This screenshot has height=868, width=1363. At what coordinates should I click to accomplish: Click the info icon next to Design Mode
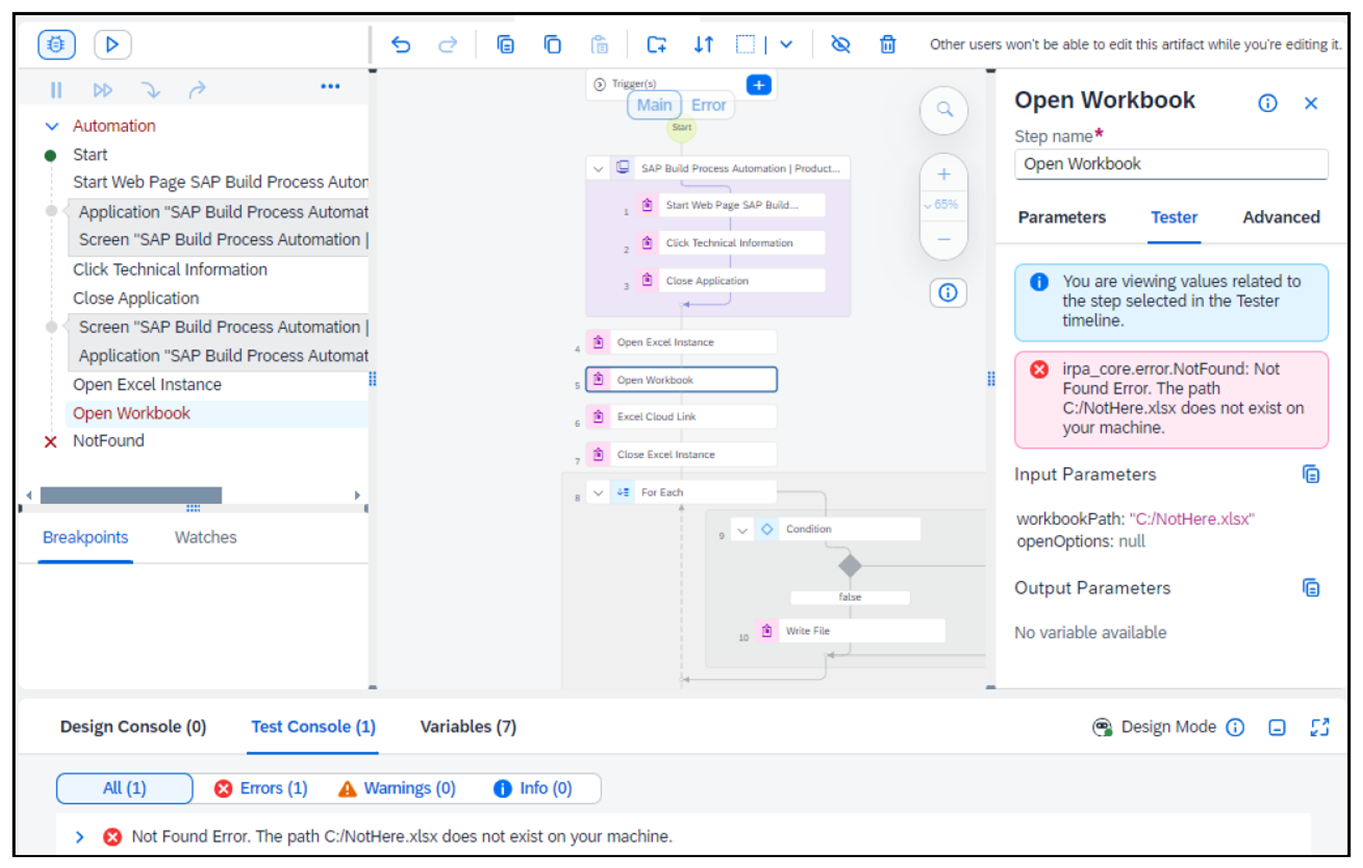[x=1235, y=728]
